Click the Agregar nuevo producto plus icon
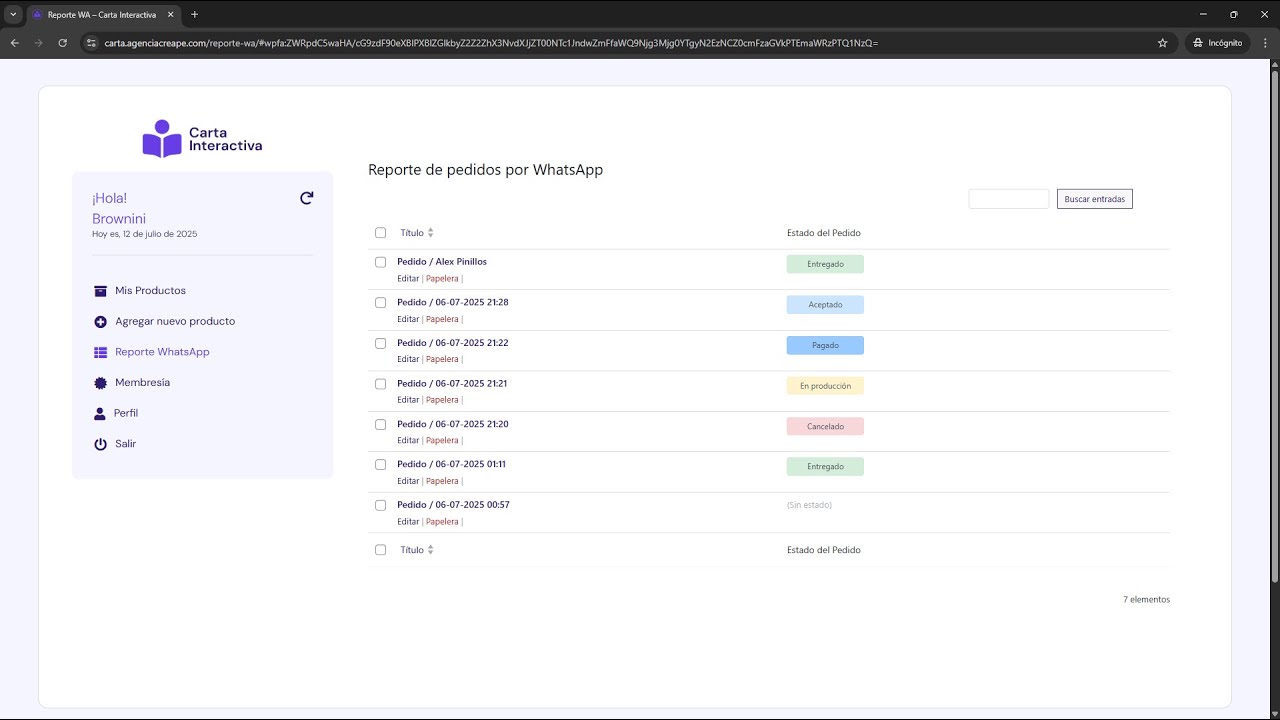This screenshot has width=1280, height=720. 100,322
